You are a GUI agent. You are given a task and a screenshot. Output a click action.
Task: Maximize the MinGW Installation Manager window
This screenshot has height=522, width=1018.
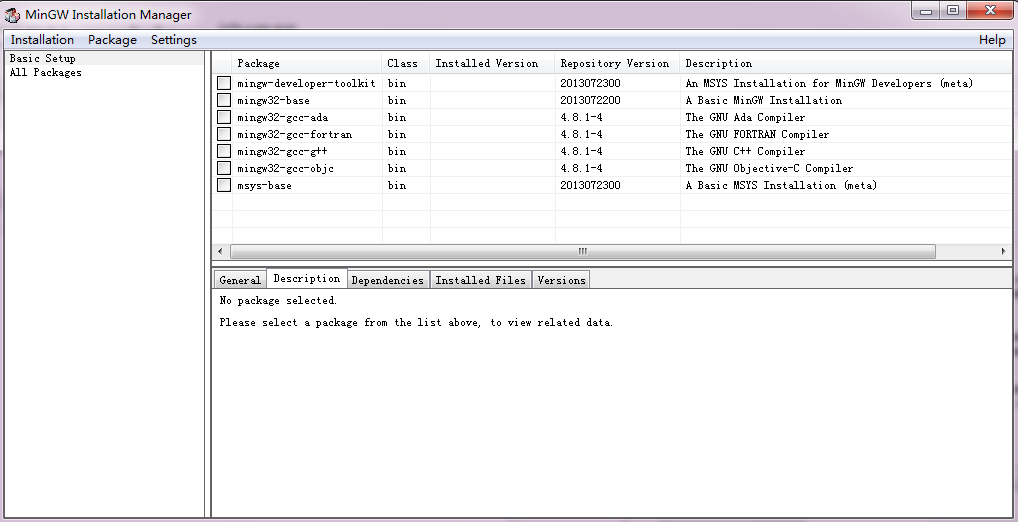coord(952,10)
